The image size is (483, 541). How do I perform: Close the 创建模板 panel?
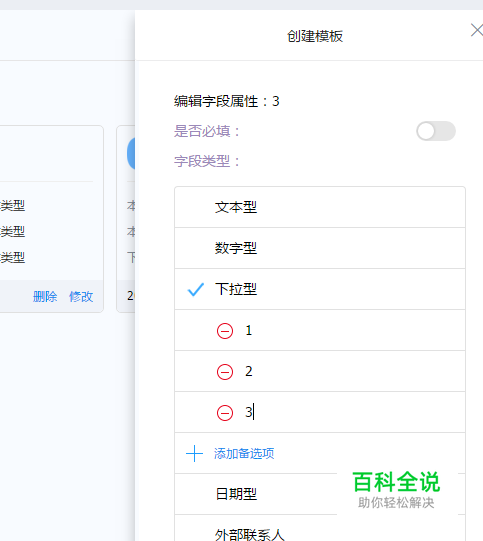coord(477,30)
